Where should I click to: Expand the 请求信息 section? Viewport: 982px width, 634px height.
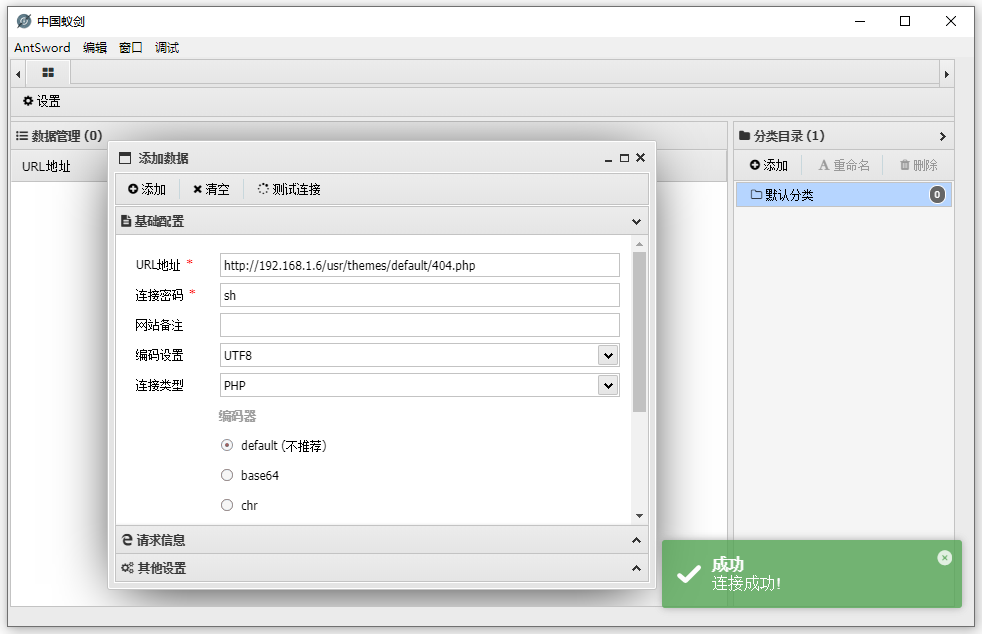pos(636,540)
